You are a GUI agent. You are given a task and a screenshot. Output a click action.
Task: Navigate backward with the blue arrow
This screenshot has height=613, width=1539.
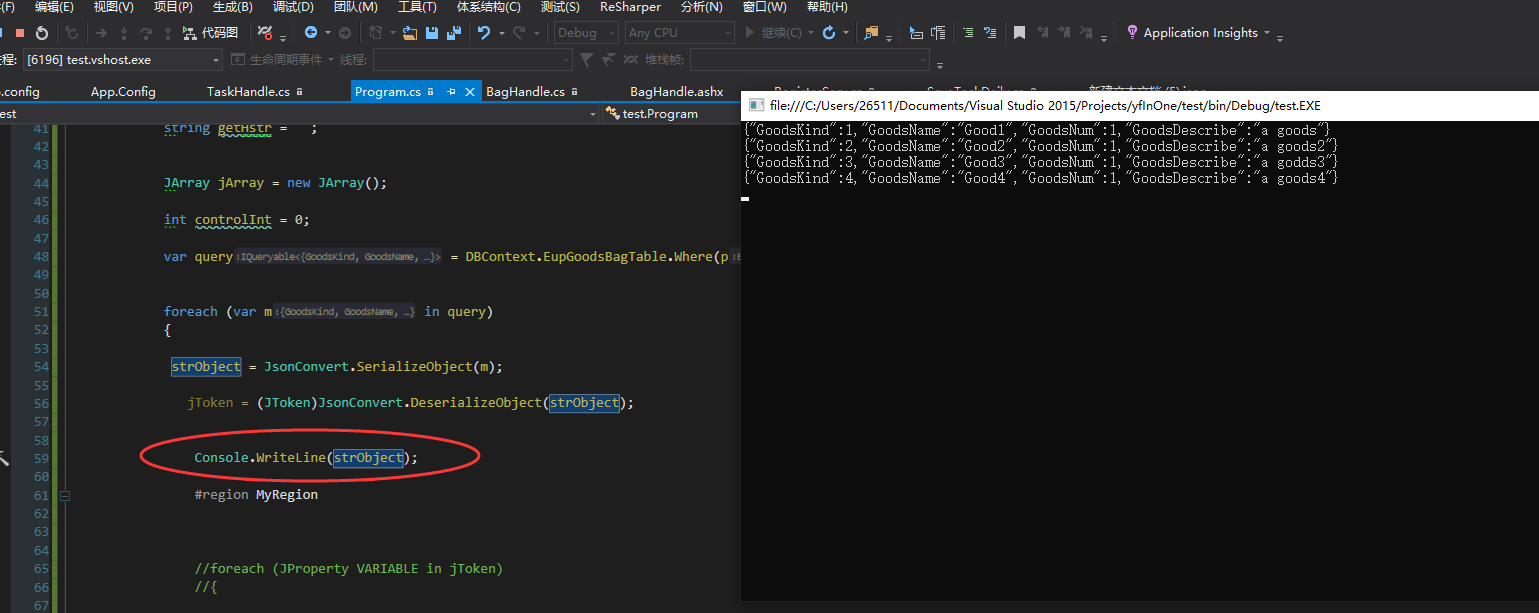click(x=310, y=33)
